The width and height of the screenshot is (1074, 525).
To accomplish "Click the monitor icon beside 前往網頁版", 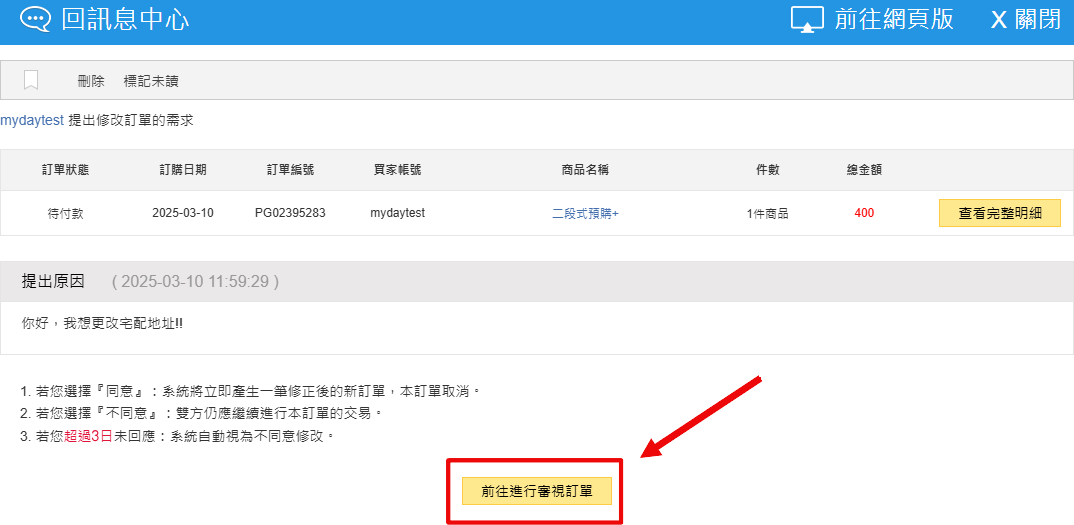I will click(807, 19).
